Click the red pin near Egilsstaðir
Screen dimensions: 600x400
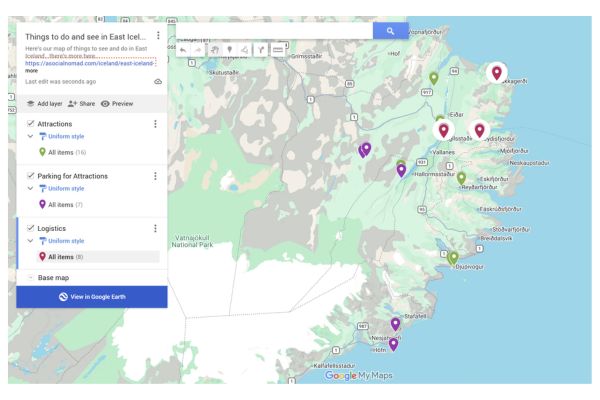point(443,130)
